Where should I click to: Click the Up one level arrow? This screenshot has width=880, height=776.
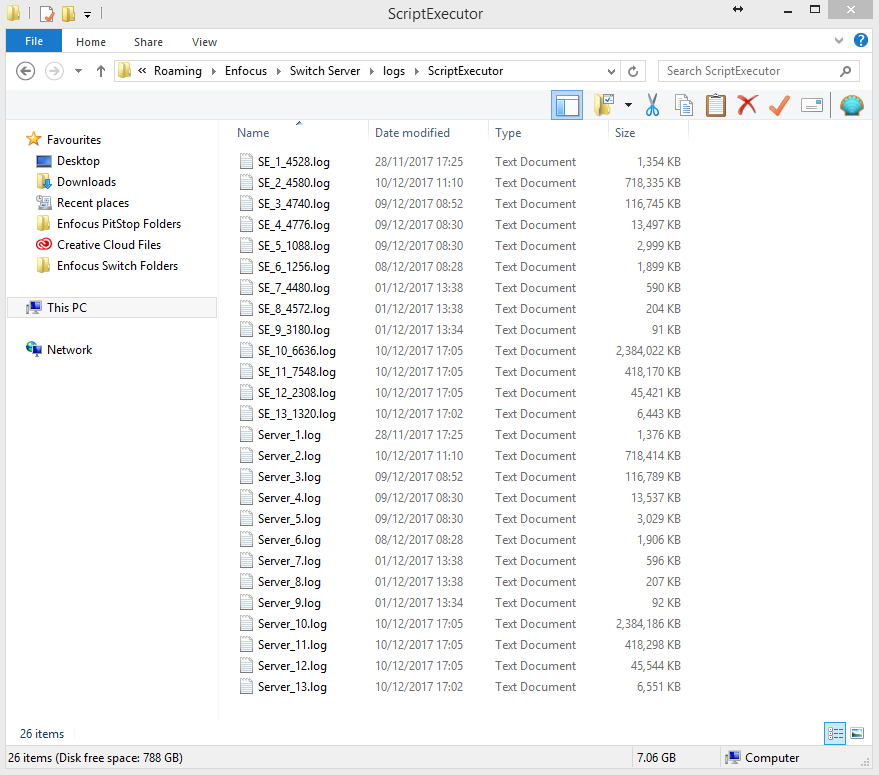(101, 71)
